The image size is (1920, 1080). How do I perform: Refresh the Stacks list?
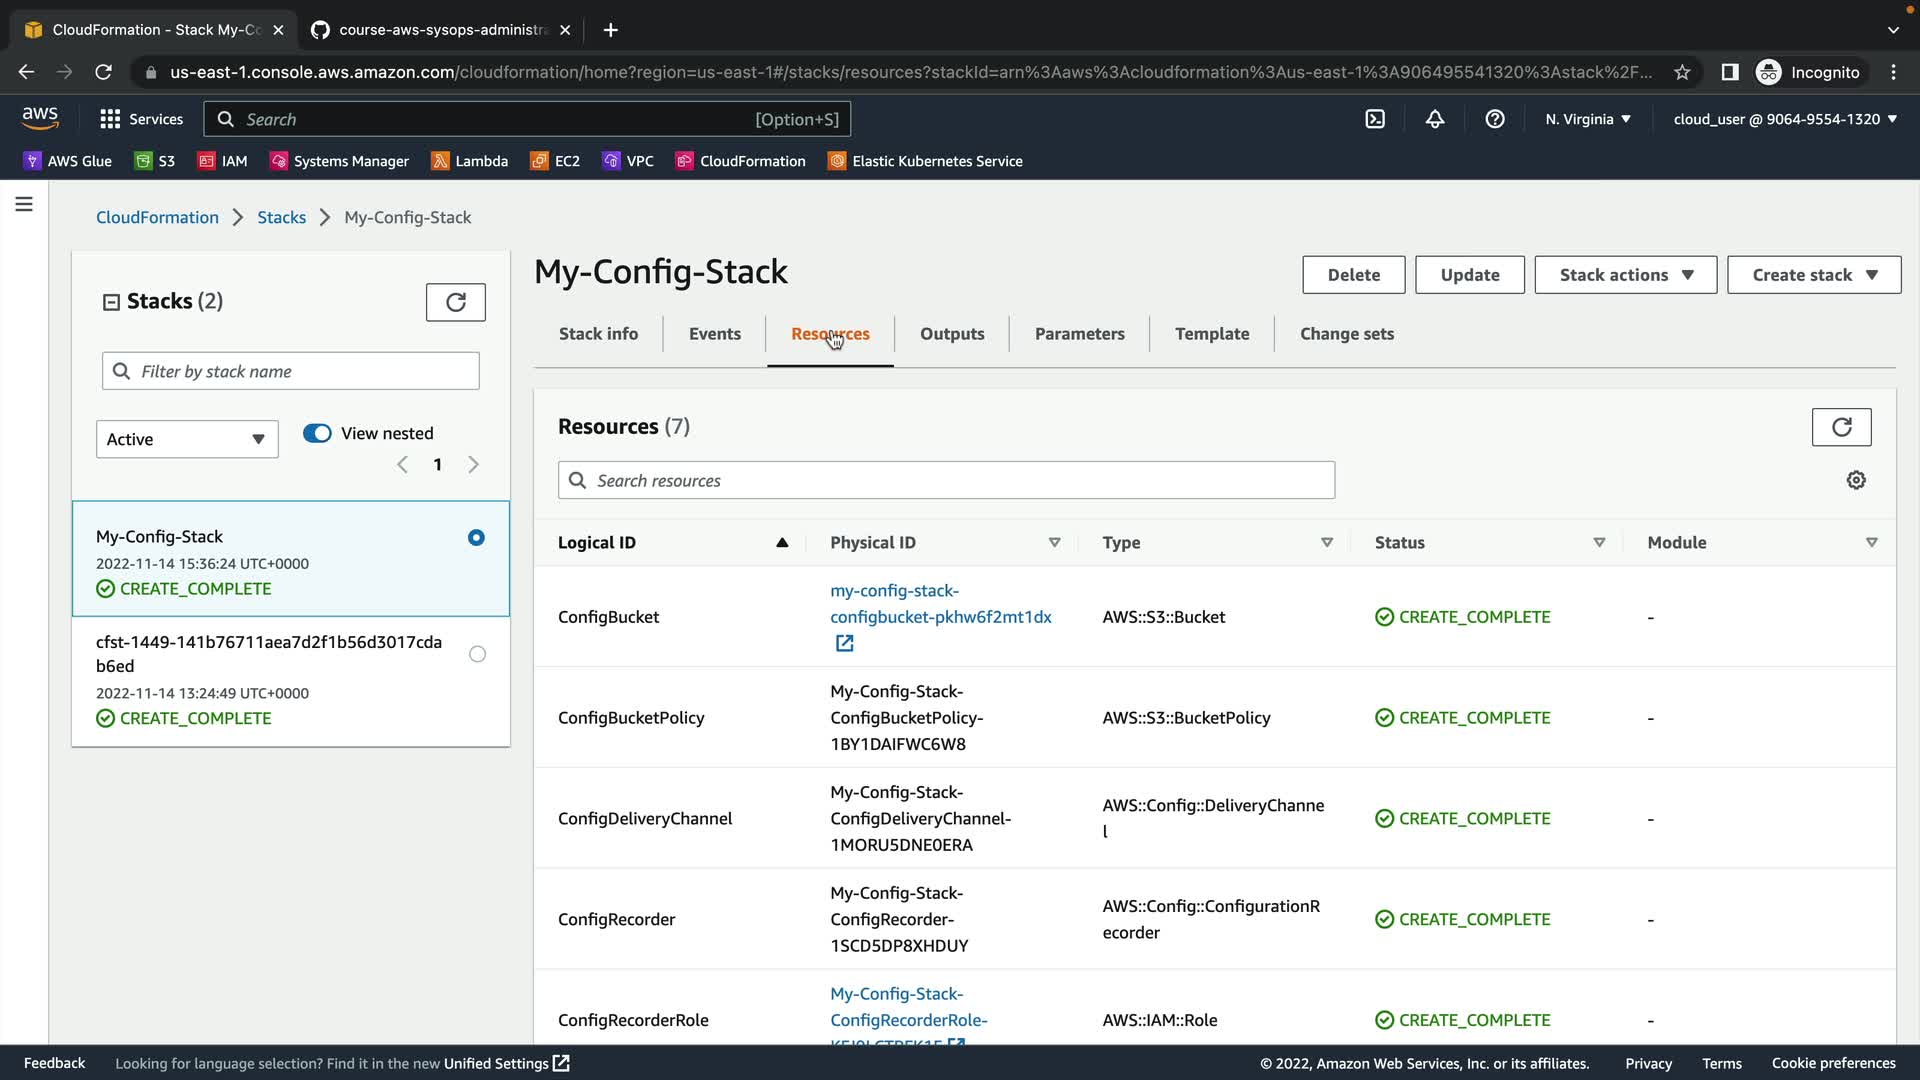(455, 302)
